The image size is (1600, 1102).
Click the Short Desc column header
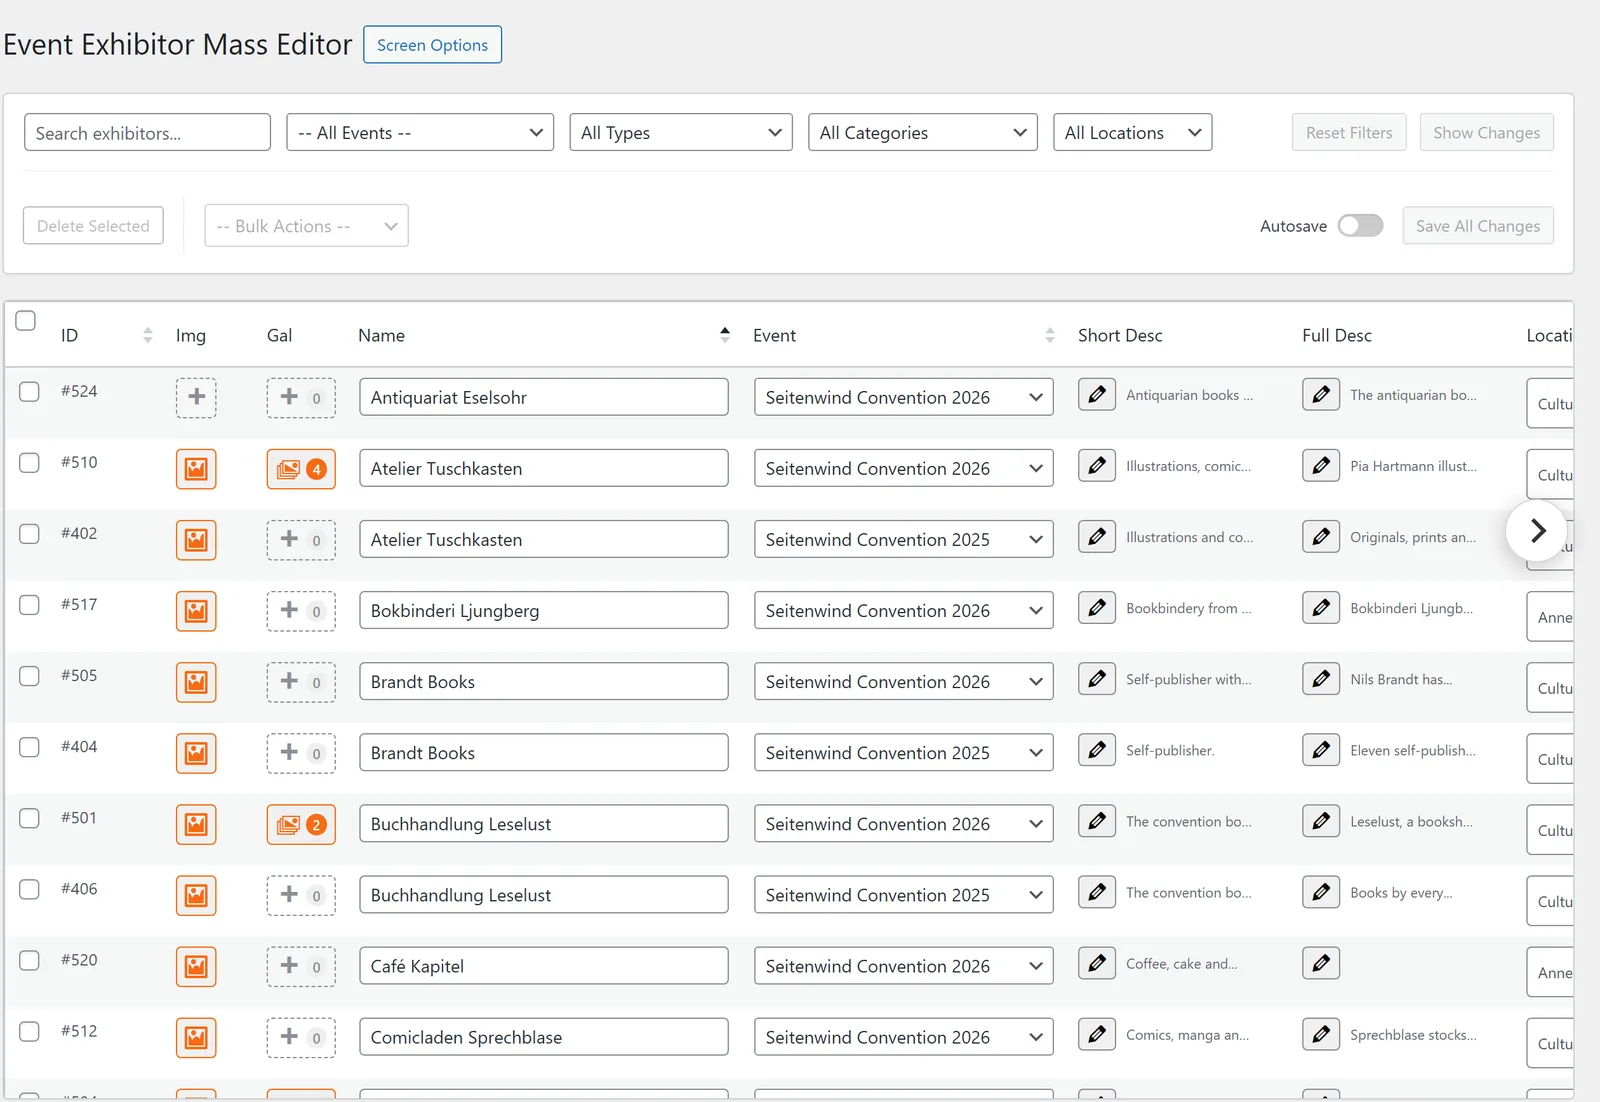click(1120, 335)
